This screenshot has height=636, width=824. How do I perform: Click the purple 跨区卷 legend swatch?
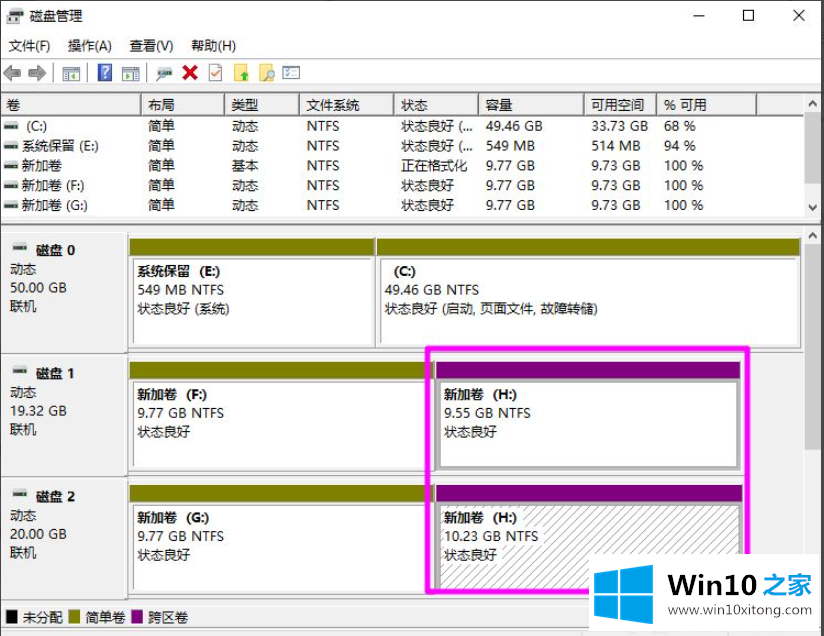tap(137, 617)
